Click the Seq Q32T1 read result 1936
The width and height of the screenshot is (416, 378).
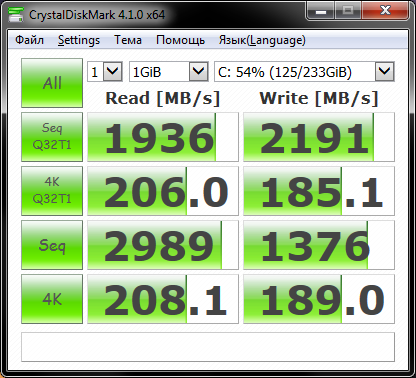(x=163, y=137)
